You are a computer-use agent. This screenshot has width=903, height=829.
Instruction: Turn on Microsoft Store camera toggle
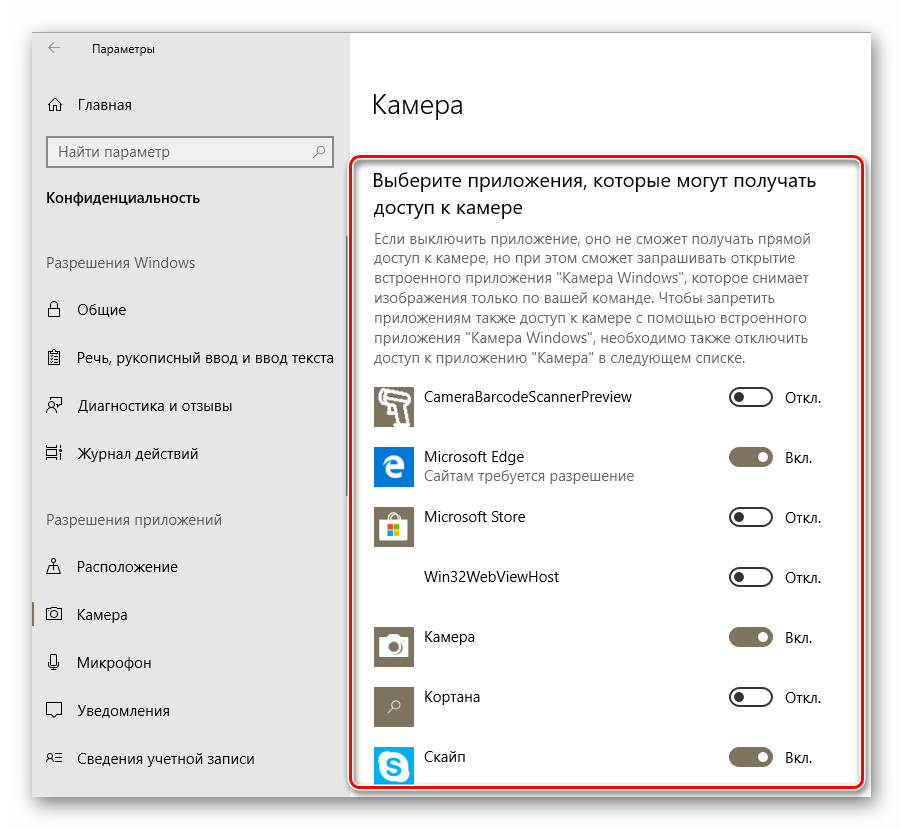tap(750, 518)
